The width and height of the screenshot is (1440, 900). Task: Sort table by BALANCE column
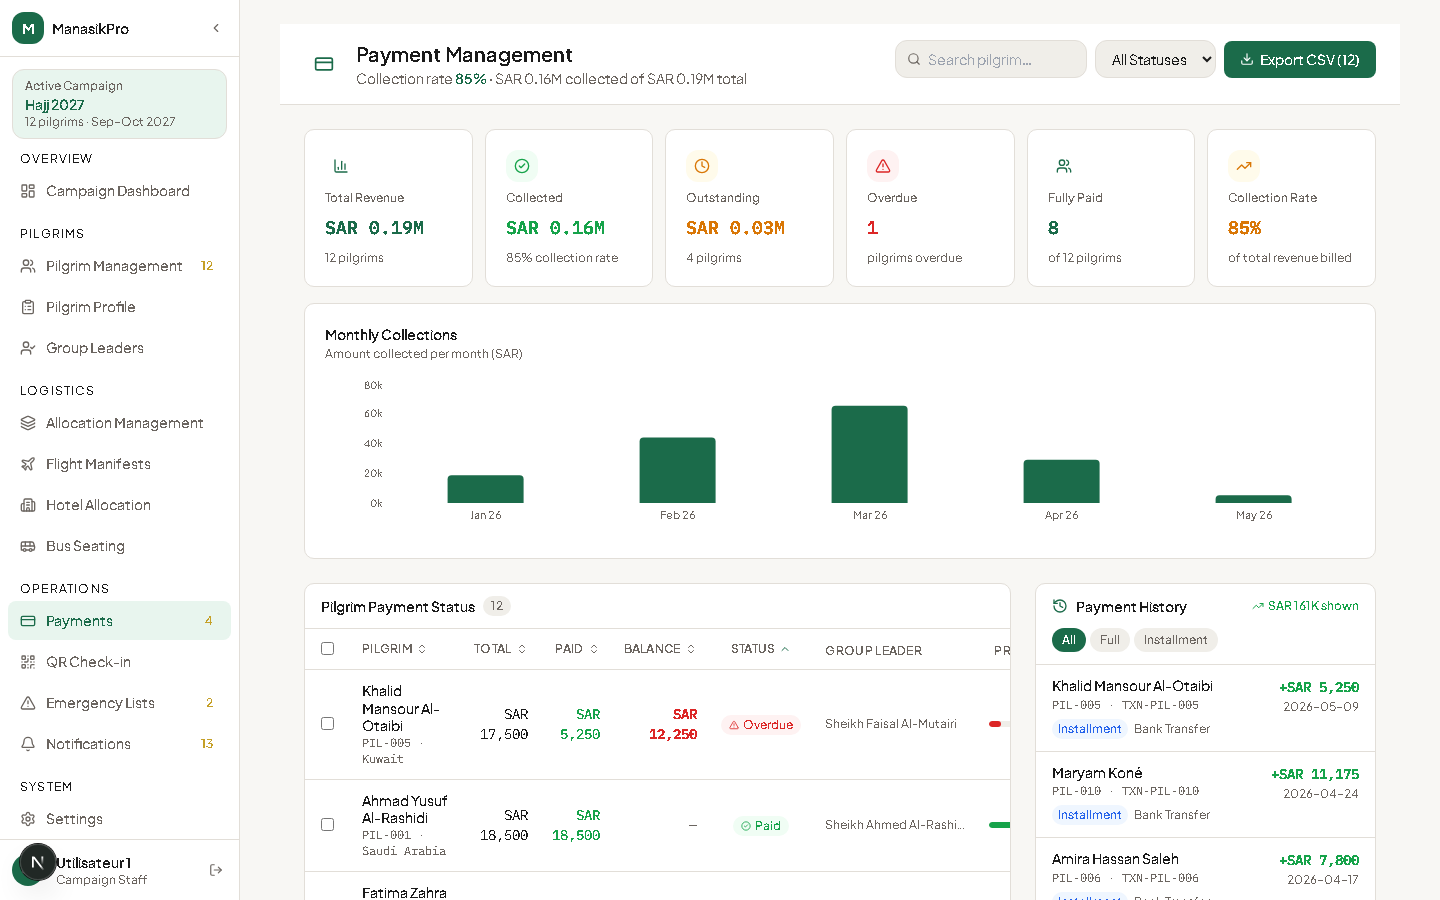tap(660, 649)
